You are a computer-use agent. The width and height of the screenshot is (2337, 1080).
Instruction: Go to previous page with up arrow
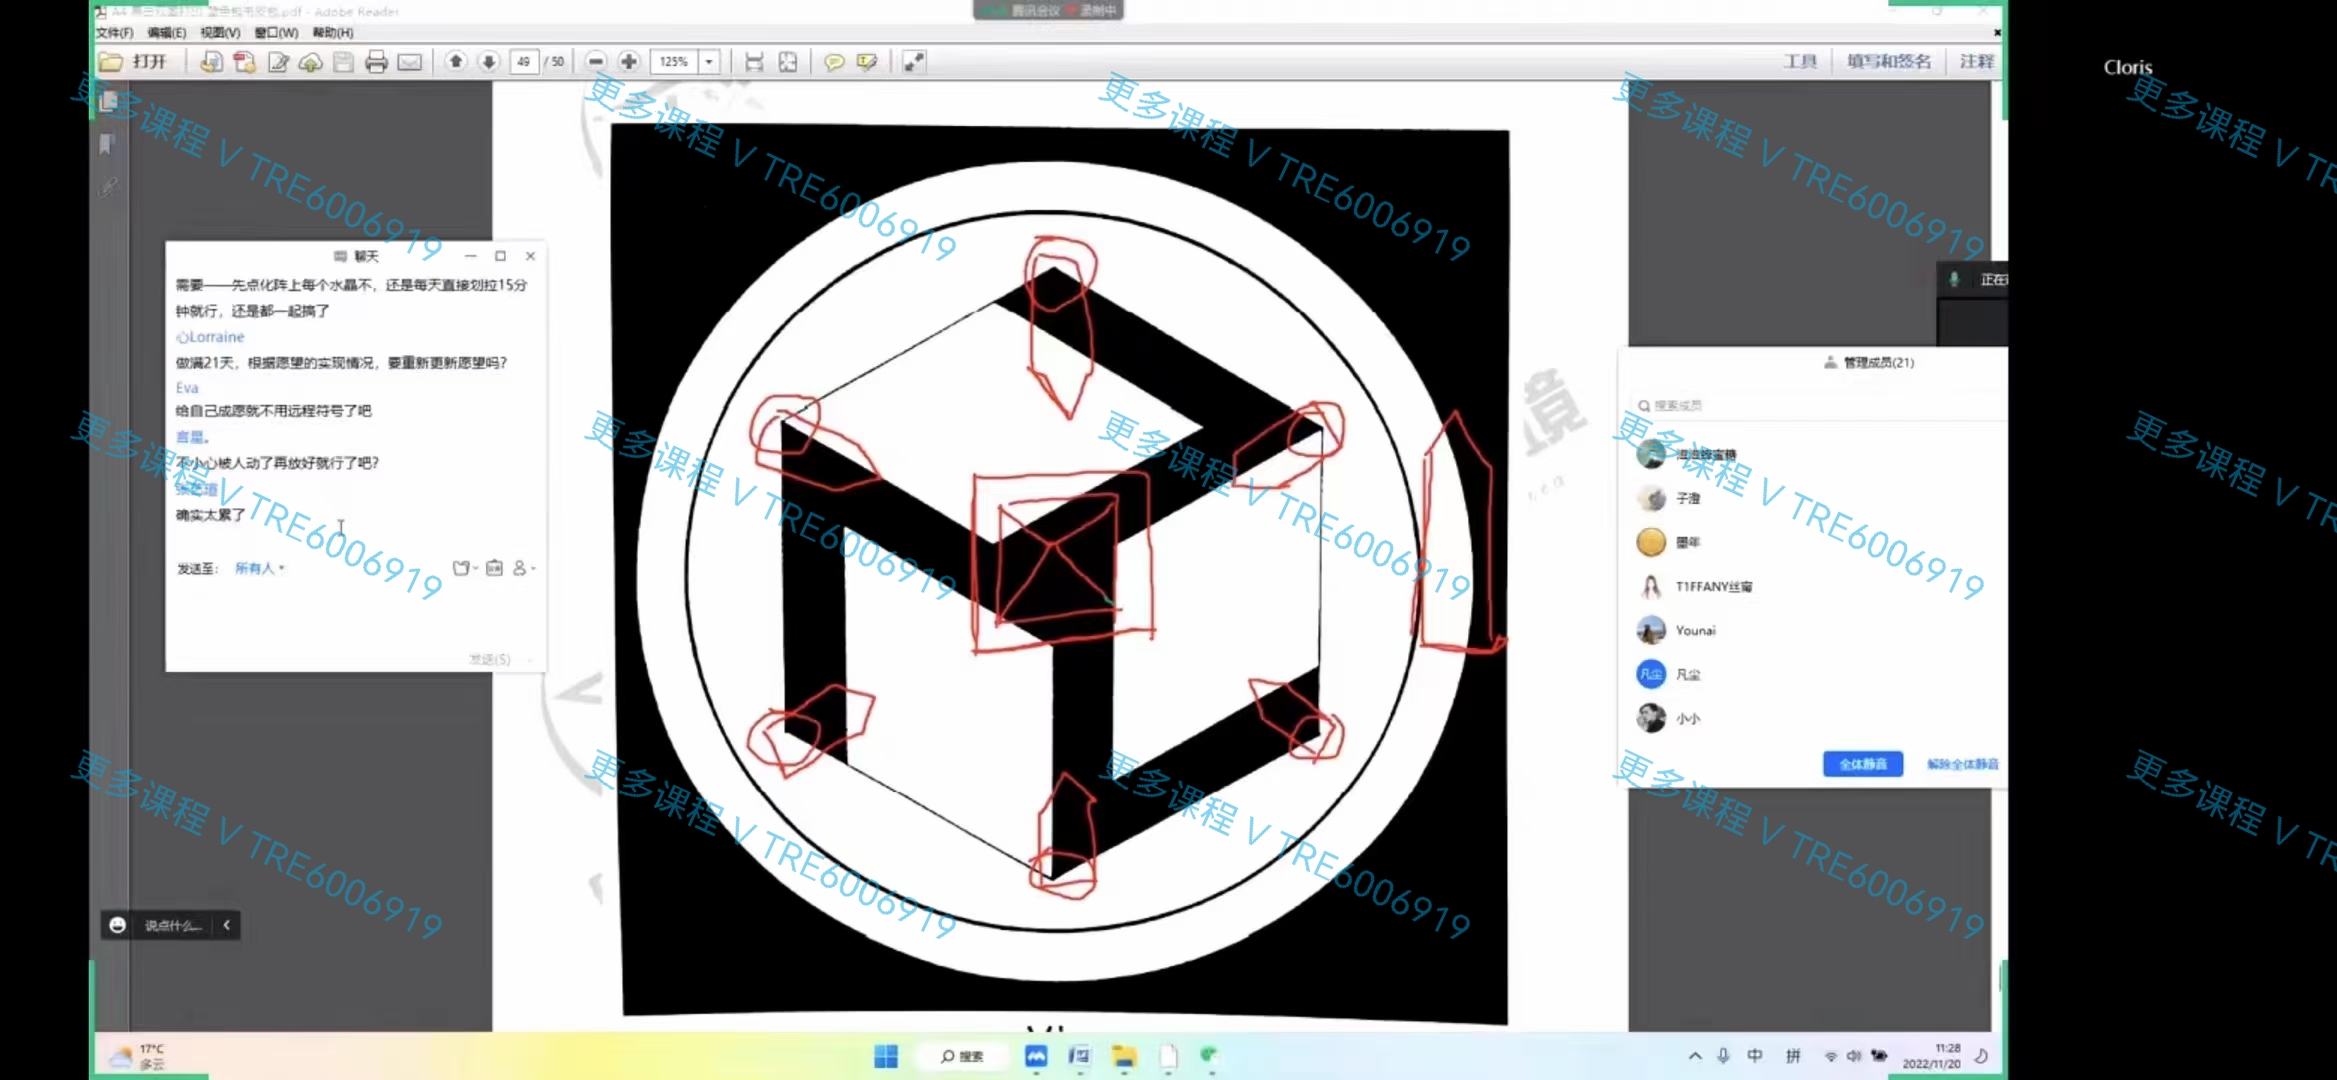456,62
